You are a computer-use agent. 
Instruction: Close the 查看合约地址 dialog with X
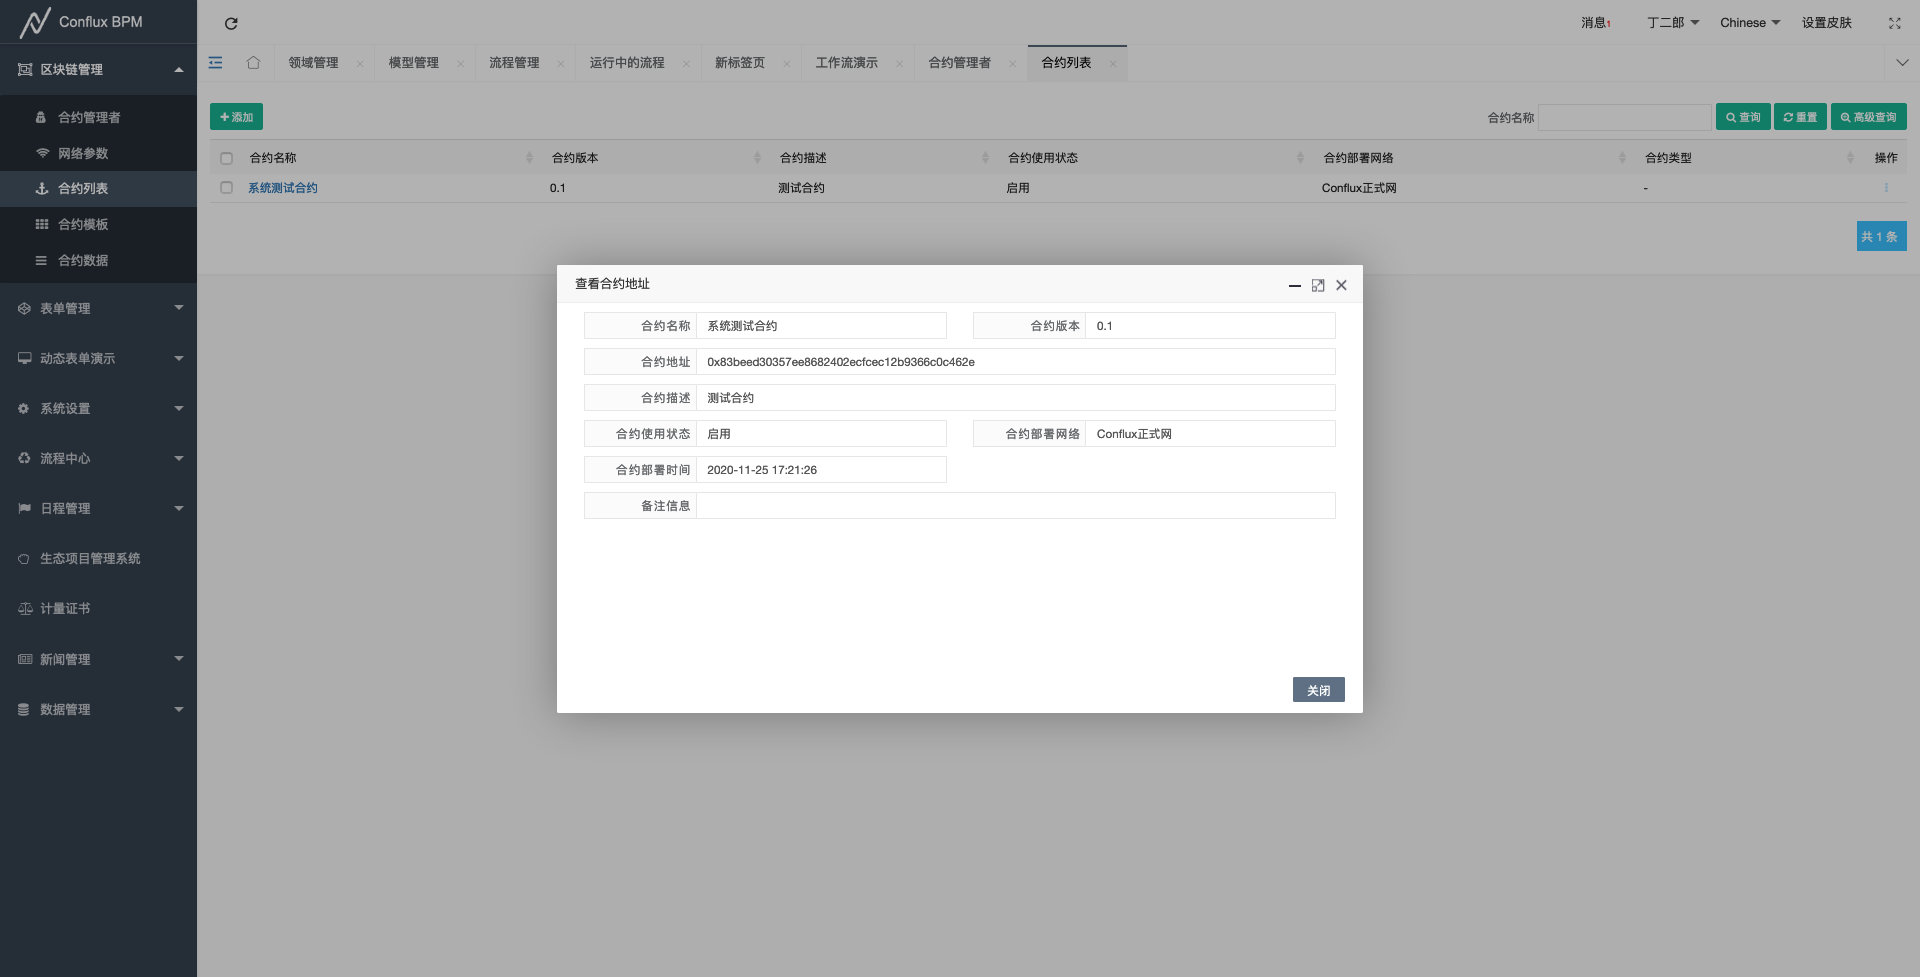1342,285
